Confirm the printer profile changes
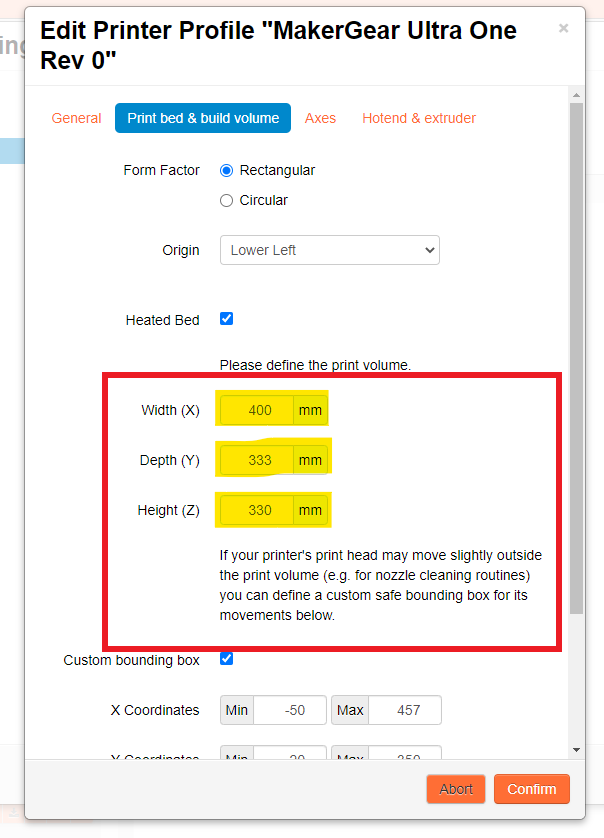Screen dimensions: 604x838 pos(531,789)
